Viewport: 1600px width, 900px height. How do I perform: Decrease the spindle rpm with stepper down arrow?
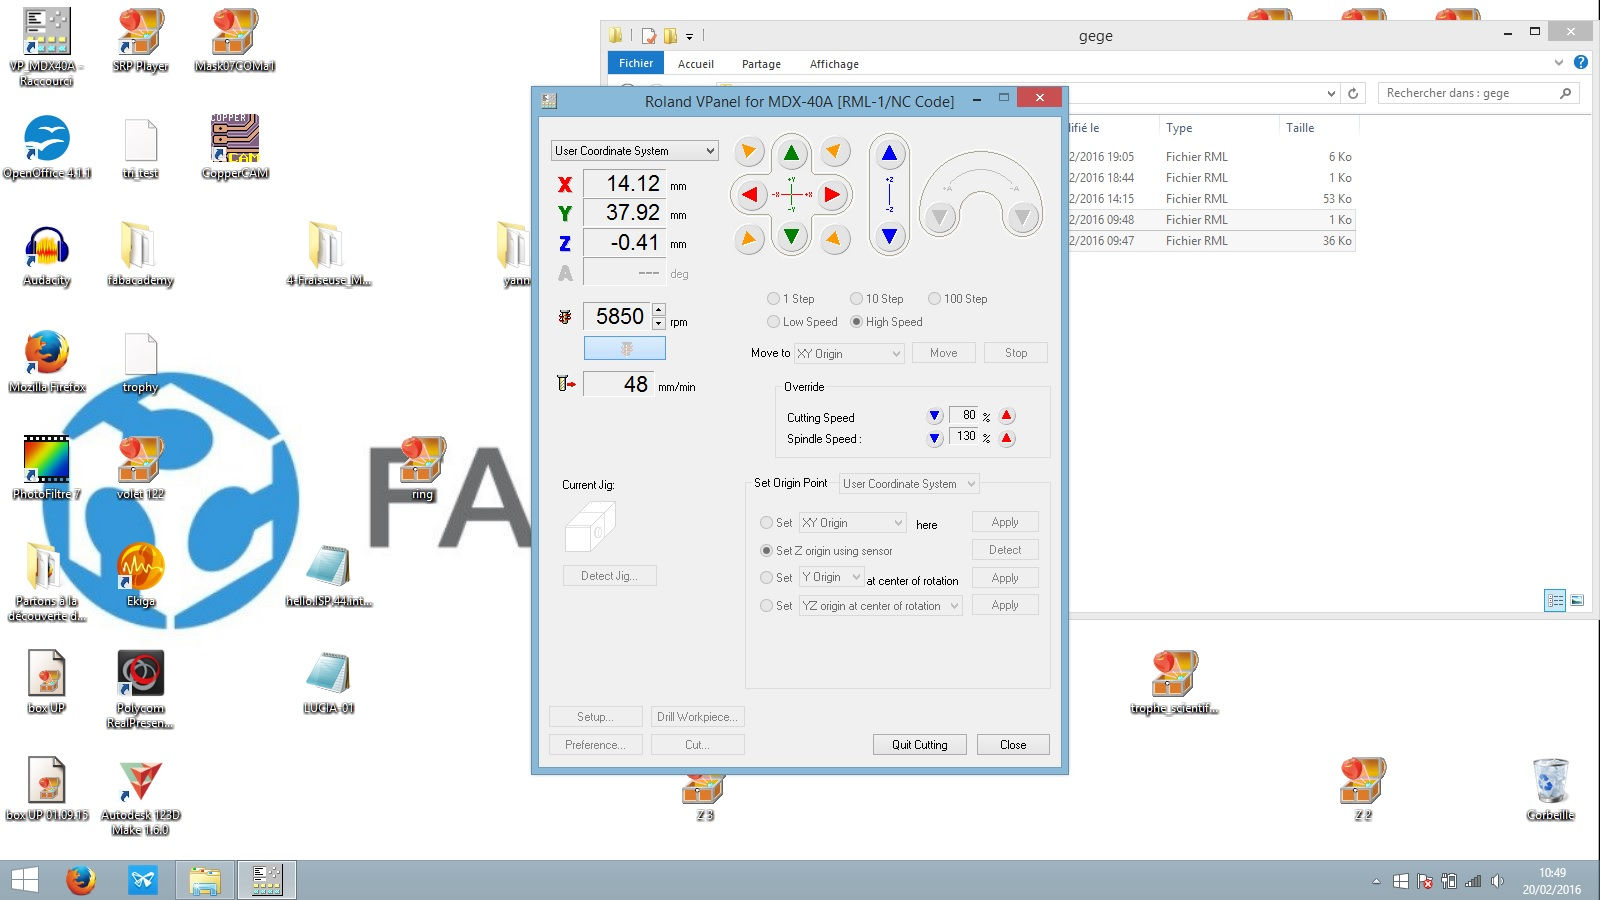click(658, 323)
